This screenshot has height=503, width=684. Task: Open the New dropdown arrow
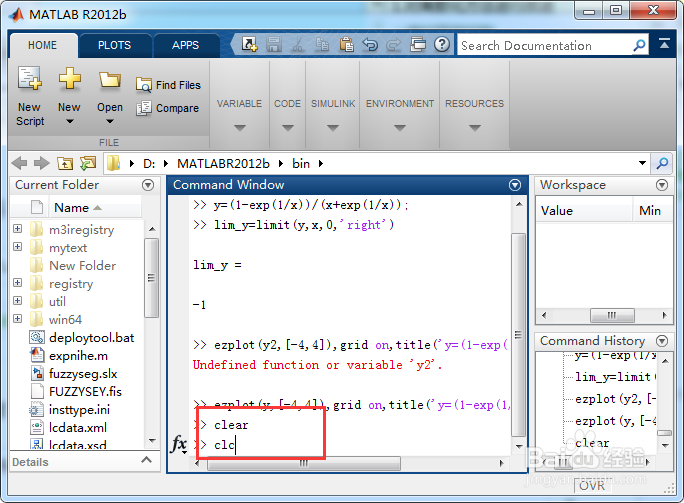coord(70,122)
